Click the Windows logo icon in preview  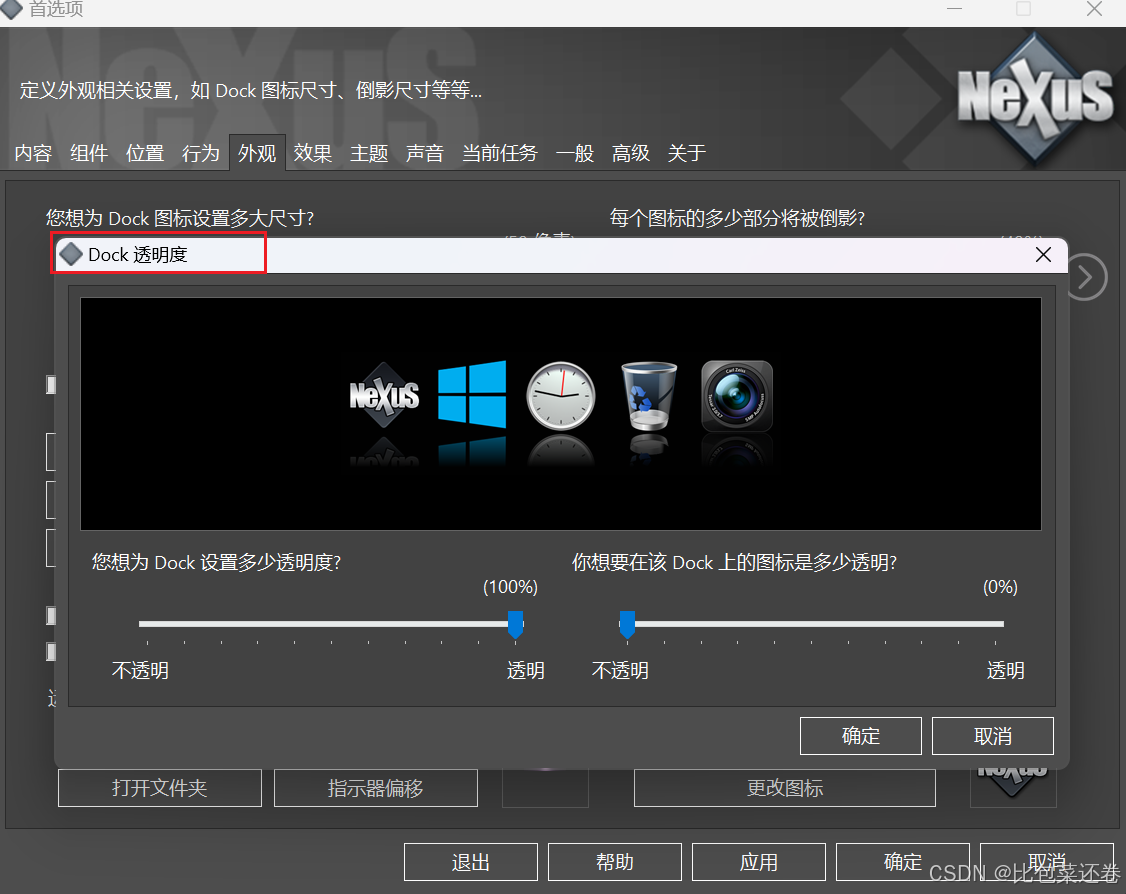point(472,394)
